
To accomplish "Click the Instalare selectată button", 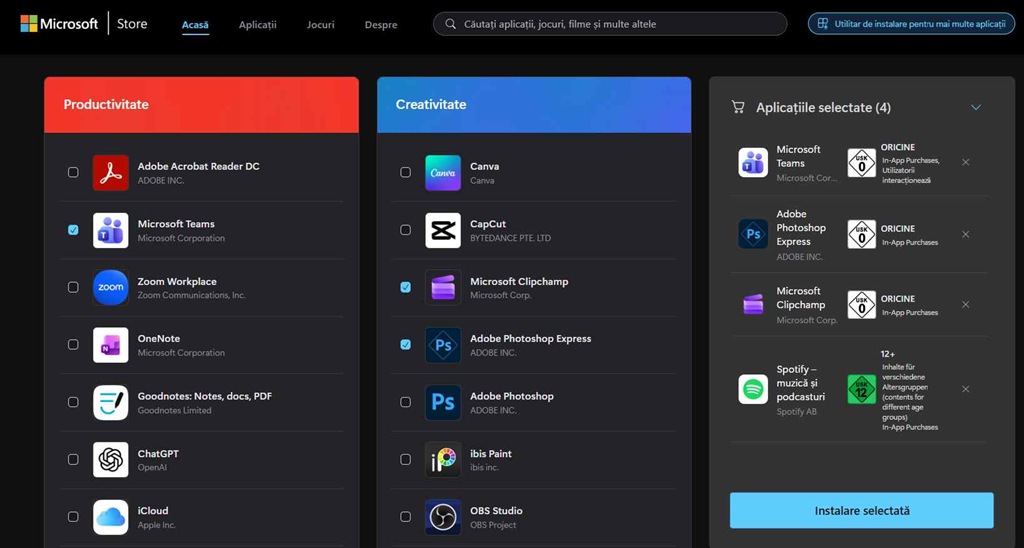I will pyautogui.click(x=861, y=511).
